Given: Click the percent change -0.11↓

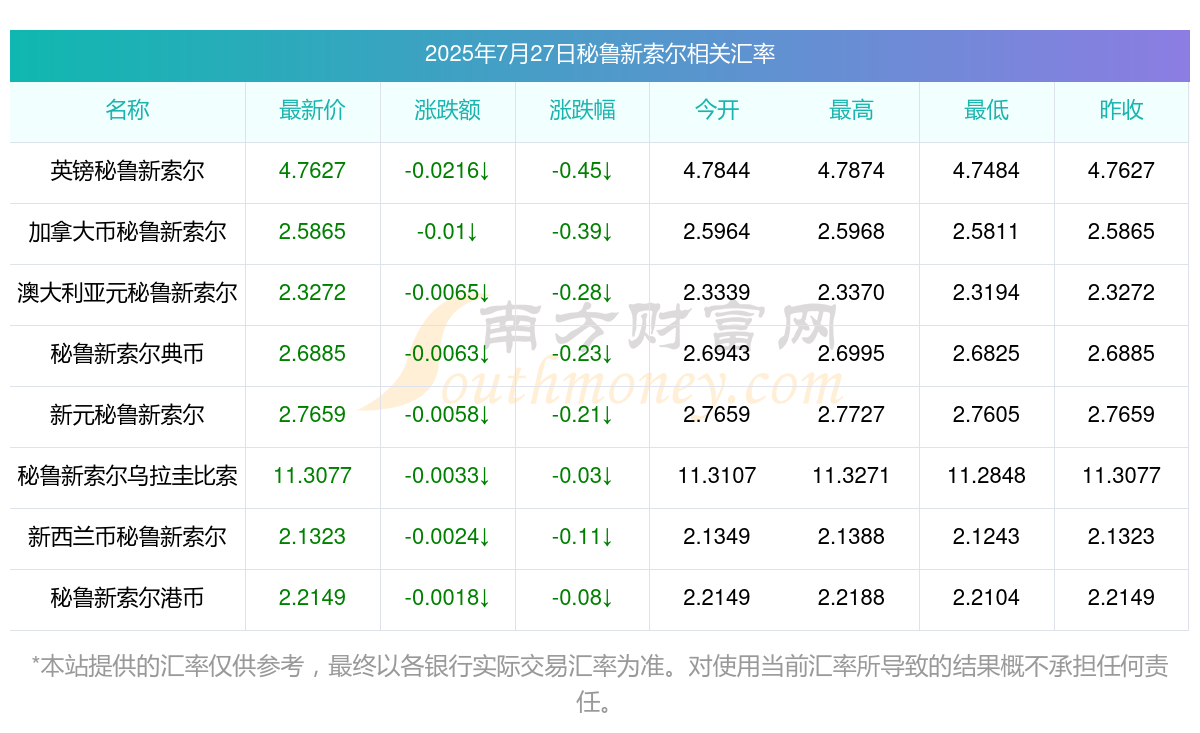Looking at the screenshot, I should (582, 537).
